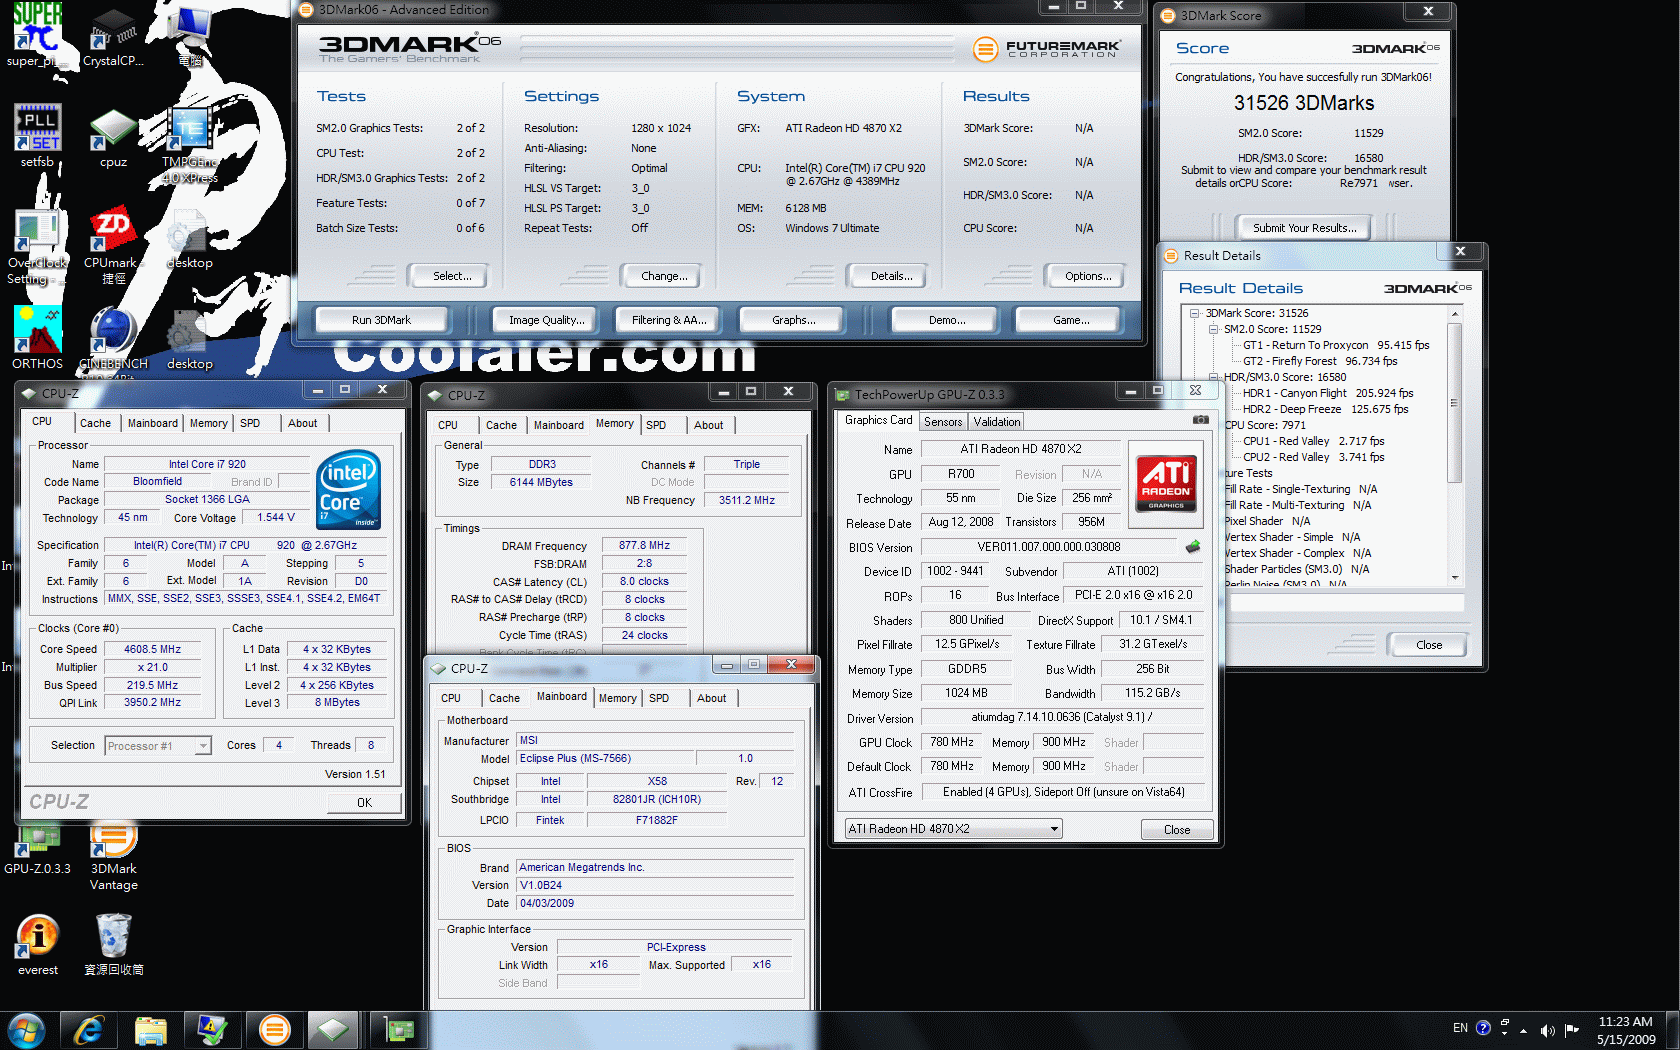The image size is (1680, 1050).
Task: Open the CPUmark desktop shortcut
Action: coord(113,246)
